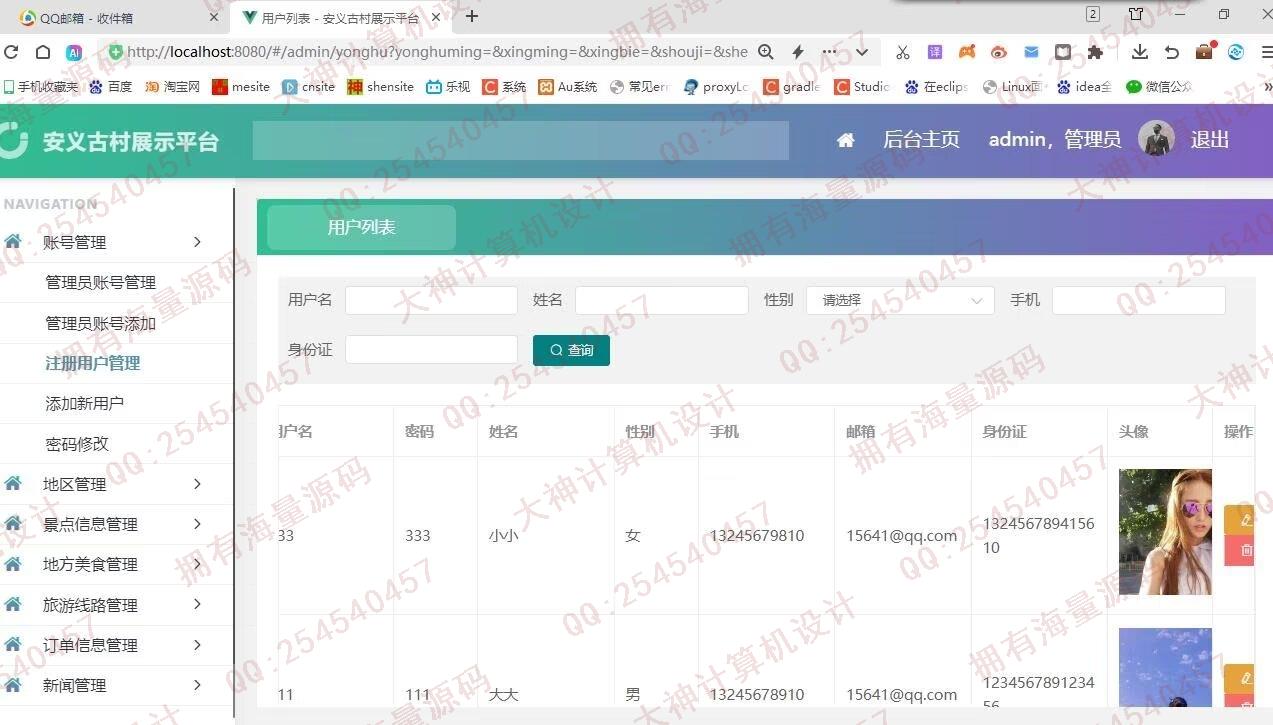This screenshot has height=725, width=1273.
Task: Click the 查询 search button
Action: click(x=571, y=350)
